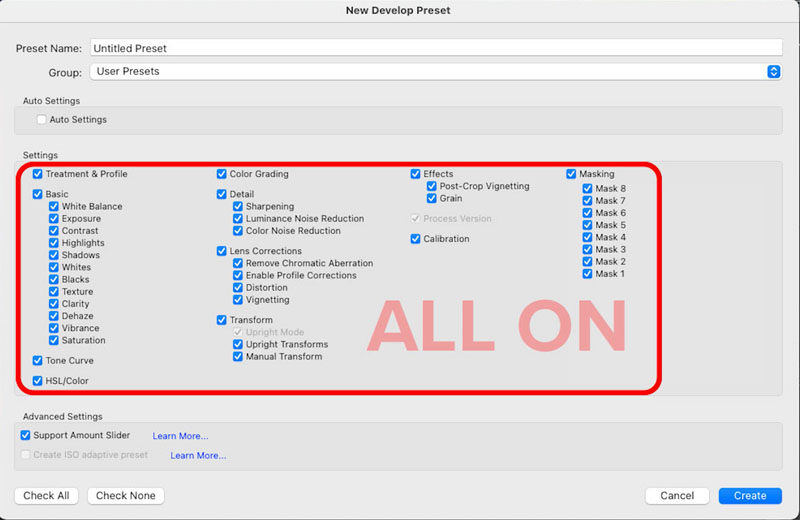
Task: Toggle the Detail group checkbox
Action: (x=221, y=194)
